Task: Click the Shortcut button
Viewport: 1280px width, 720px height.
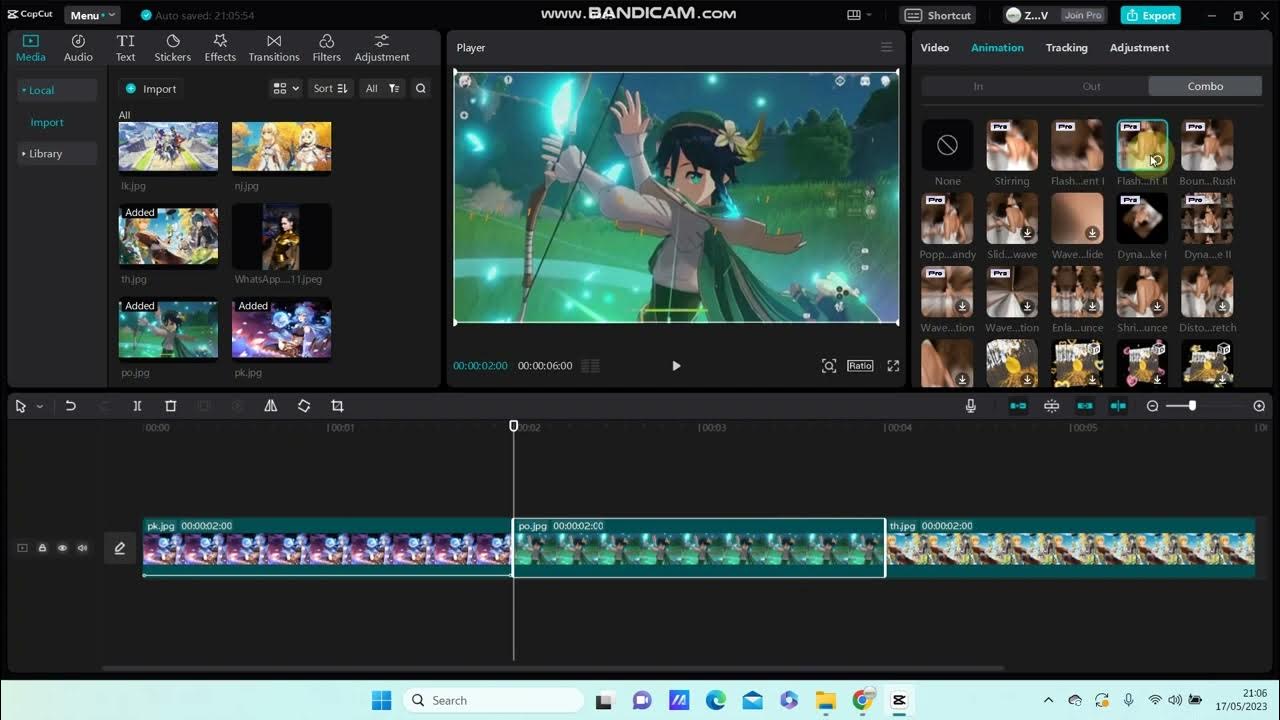Action: click(938, 15)
